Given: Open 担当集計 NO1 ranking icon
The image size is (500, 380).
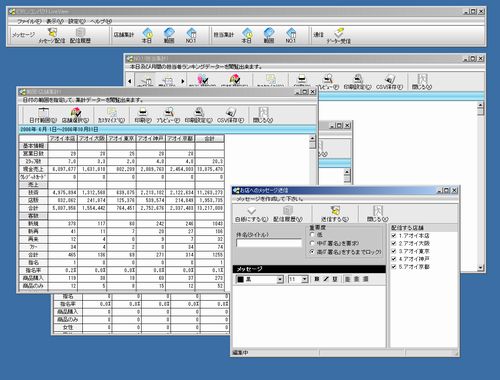Looking at the screenshot, I should [x=291, y=35].
